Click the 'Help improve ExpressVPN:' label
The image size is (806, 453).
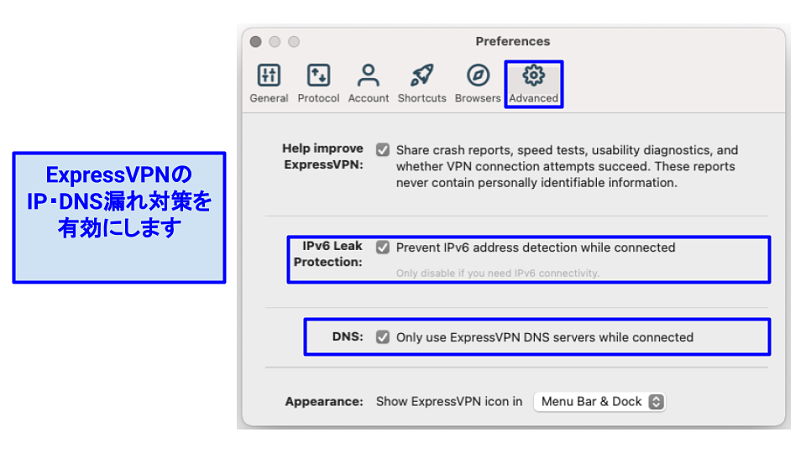coord(323,156)
